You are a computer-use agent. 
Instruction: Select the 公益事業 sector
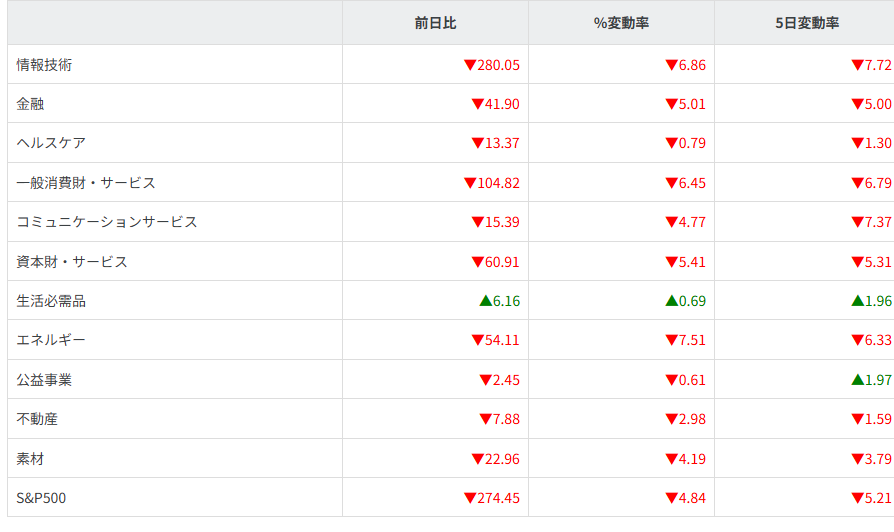click(x=45, y=380)
